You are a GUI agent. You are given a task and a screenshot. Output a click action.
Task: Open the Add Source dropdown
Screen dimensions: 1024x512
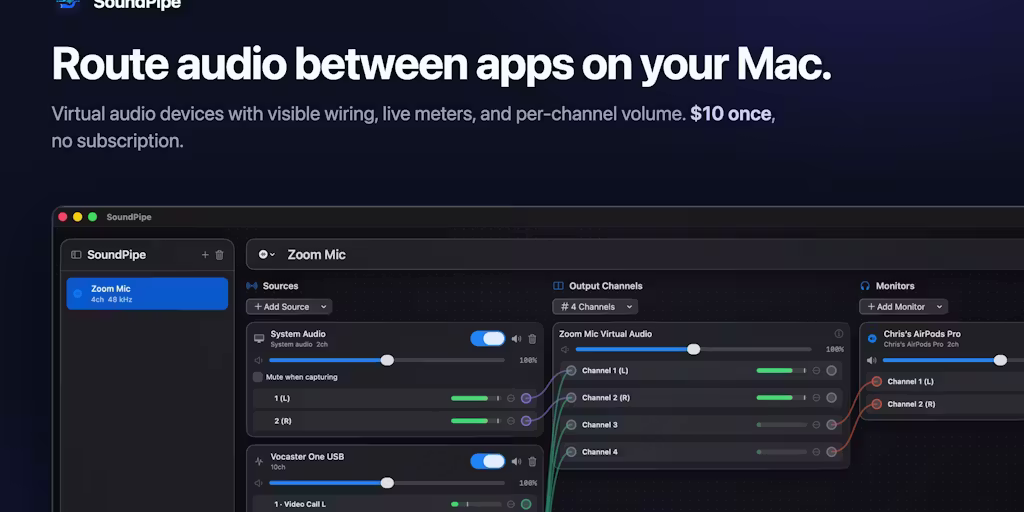pos(289,306)
